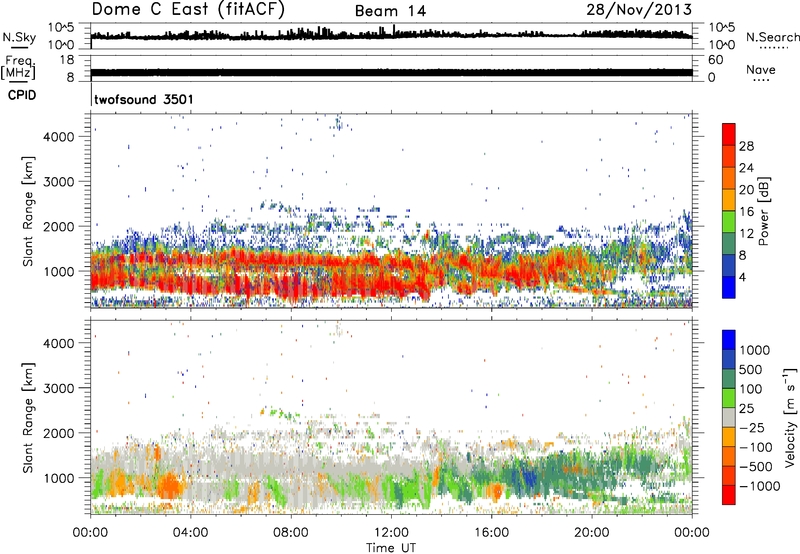Click the '60' tick on the Nave axis
Image resolution: width=800 pixels, height=554 pixels.
coord(715,60)
